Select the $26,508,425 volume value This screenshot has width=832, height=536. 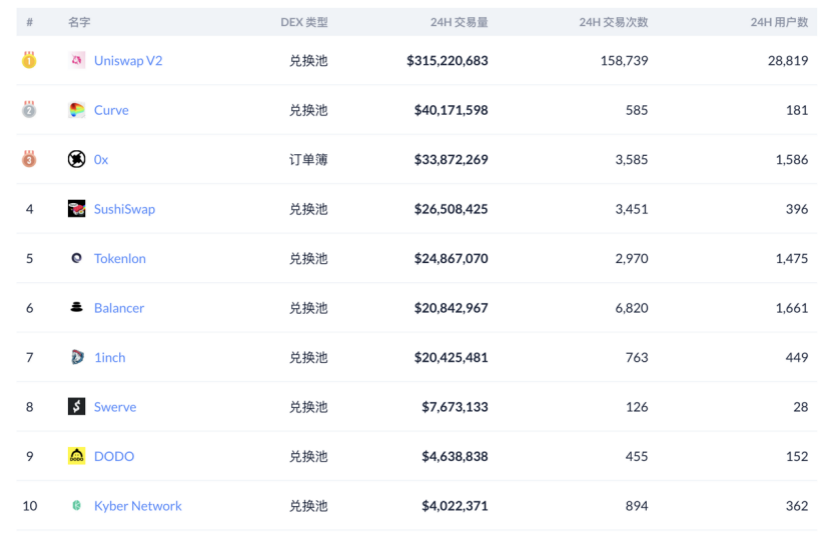451,209
